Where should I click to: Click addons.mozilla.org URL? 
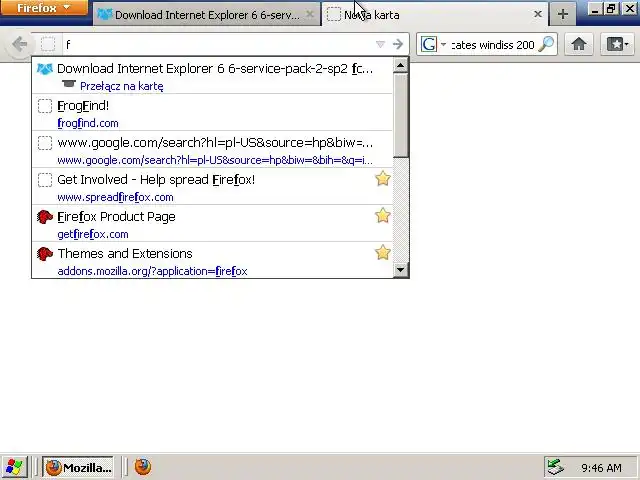pyautogui.click(x=152, y=271)
